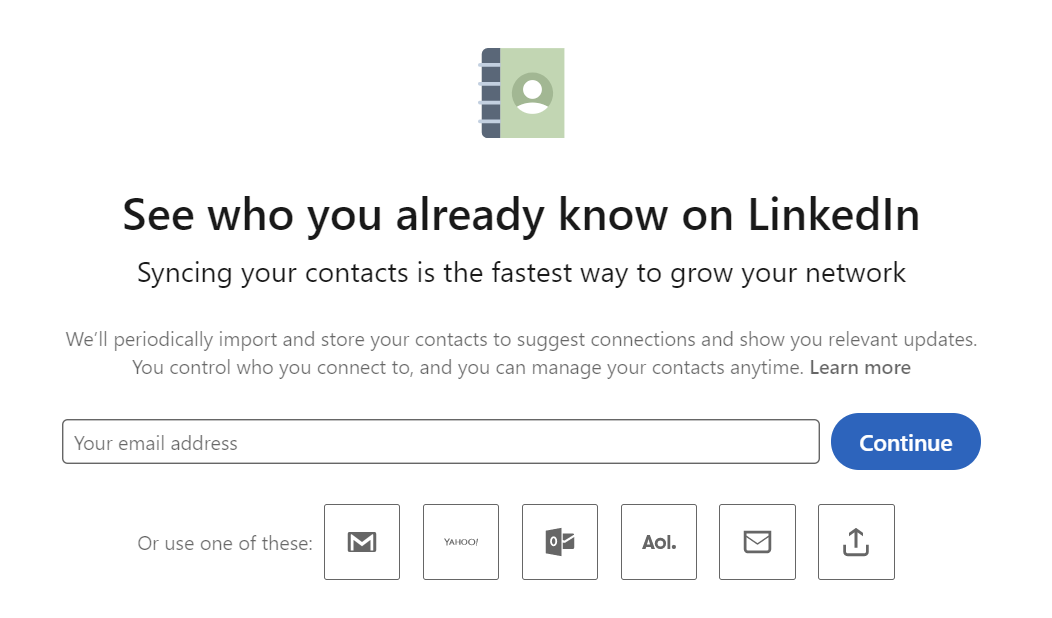This screenshot has height=618, width=1052.
Task: Open the 'Learn more' link
Action: pos(860,368)
